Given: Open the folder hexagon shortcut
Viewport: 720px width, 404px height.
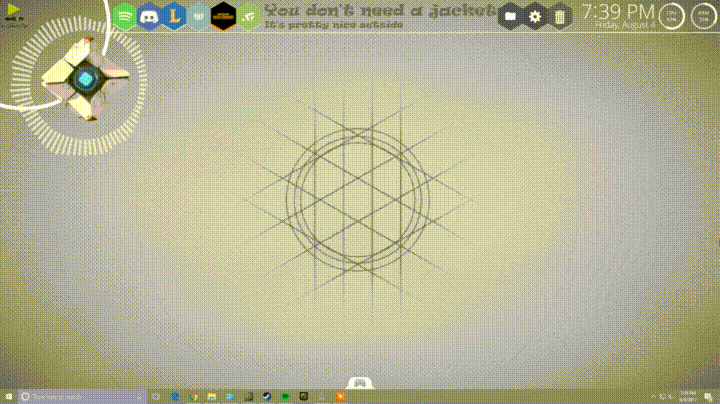Looking at the screenshot, I should pos(511,16).
